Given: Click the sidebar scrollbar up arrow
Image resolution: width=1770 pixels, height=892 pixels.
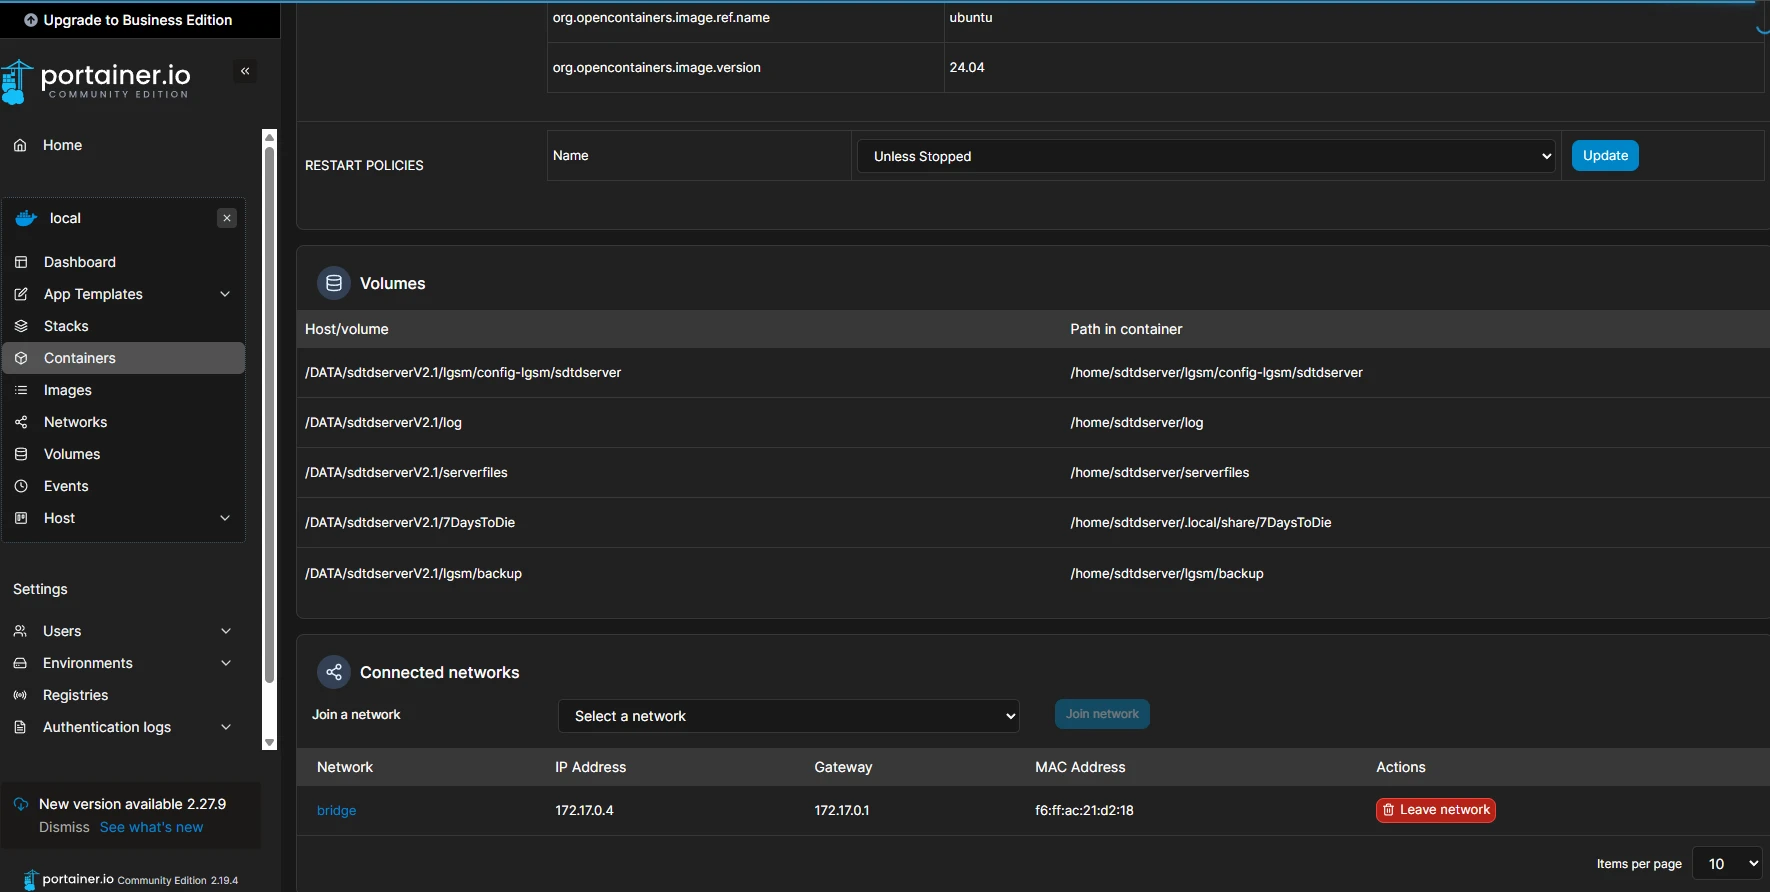Looking at the screenshot, I should (x=269, y=137).
